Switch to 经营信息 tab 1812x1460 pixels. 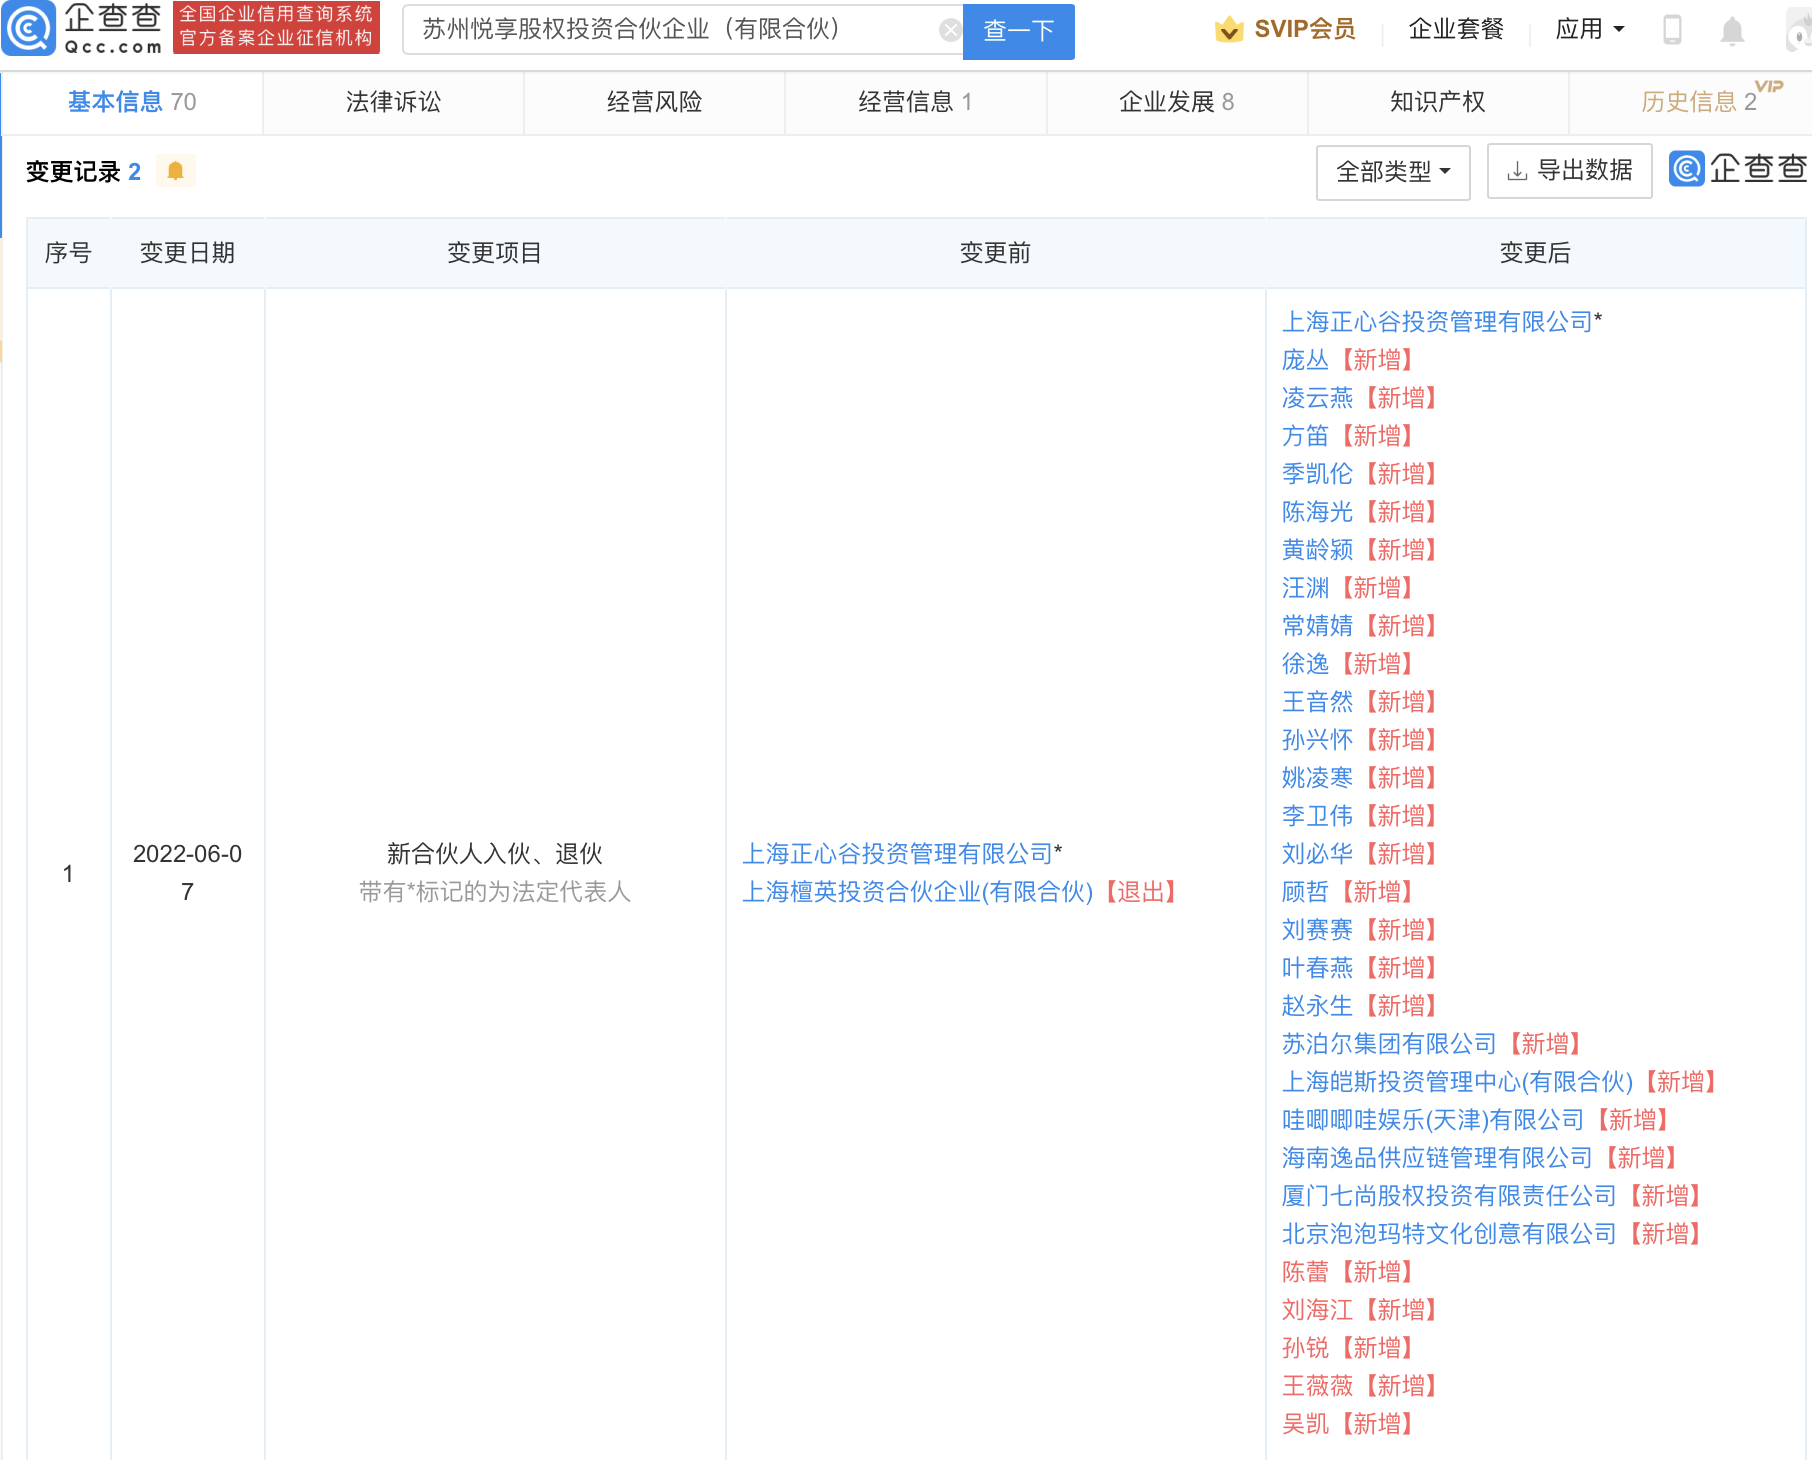click(915, 102)
